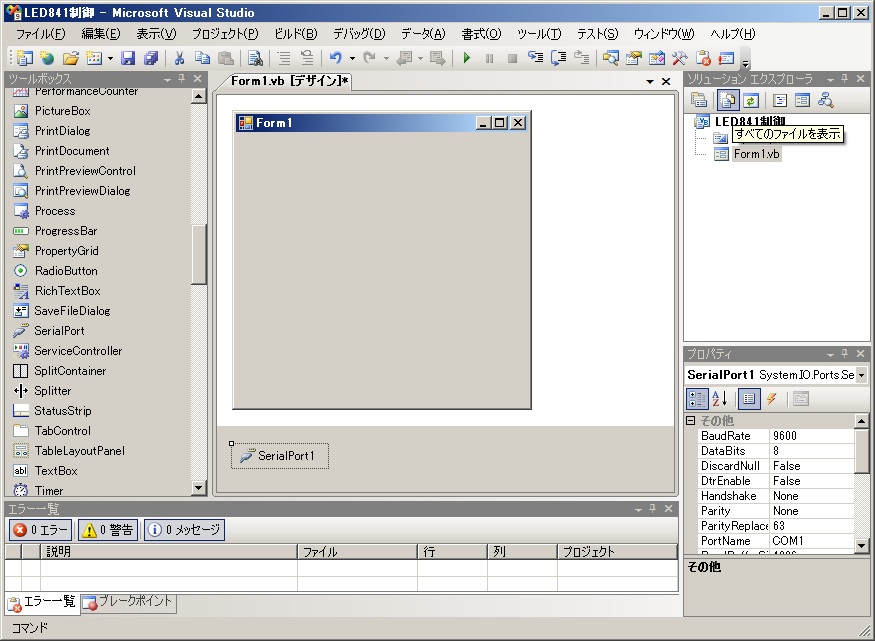Cut selection with the scissors icon
Viewport: 875px width, 641px height.
click(x=180, y=58)
